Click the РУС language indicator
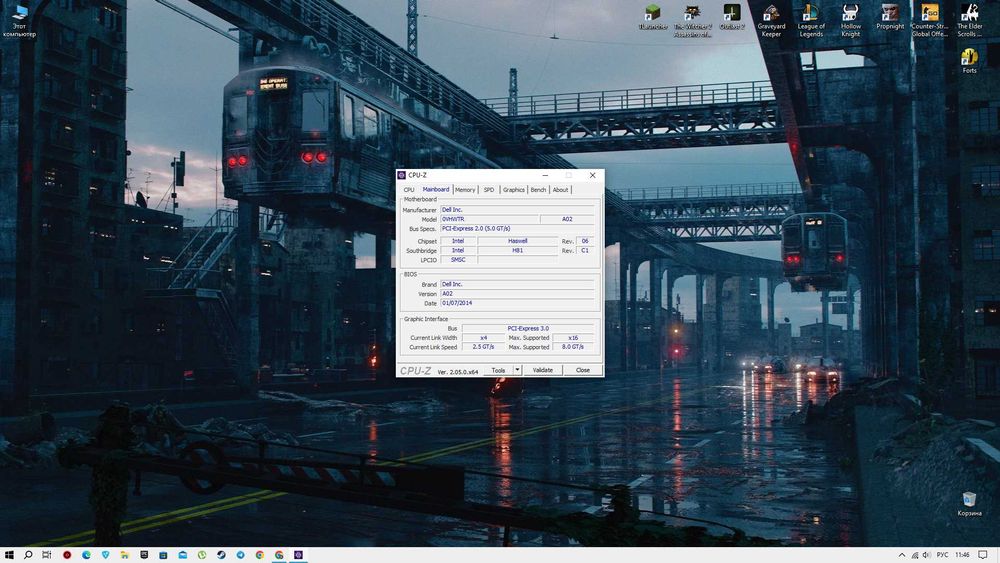1000x563 pixels. point(942,555)
